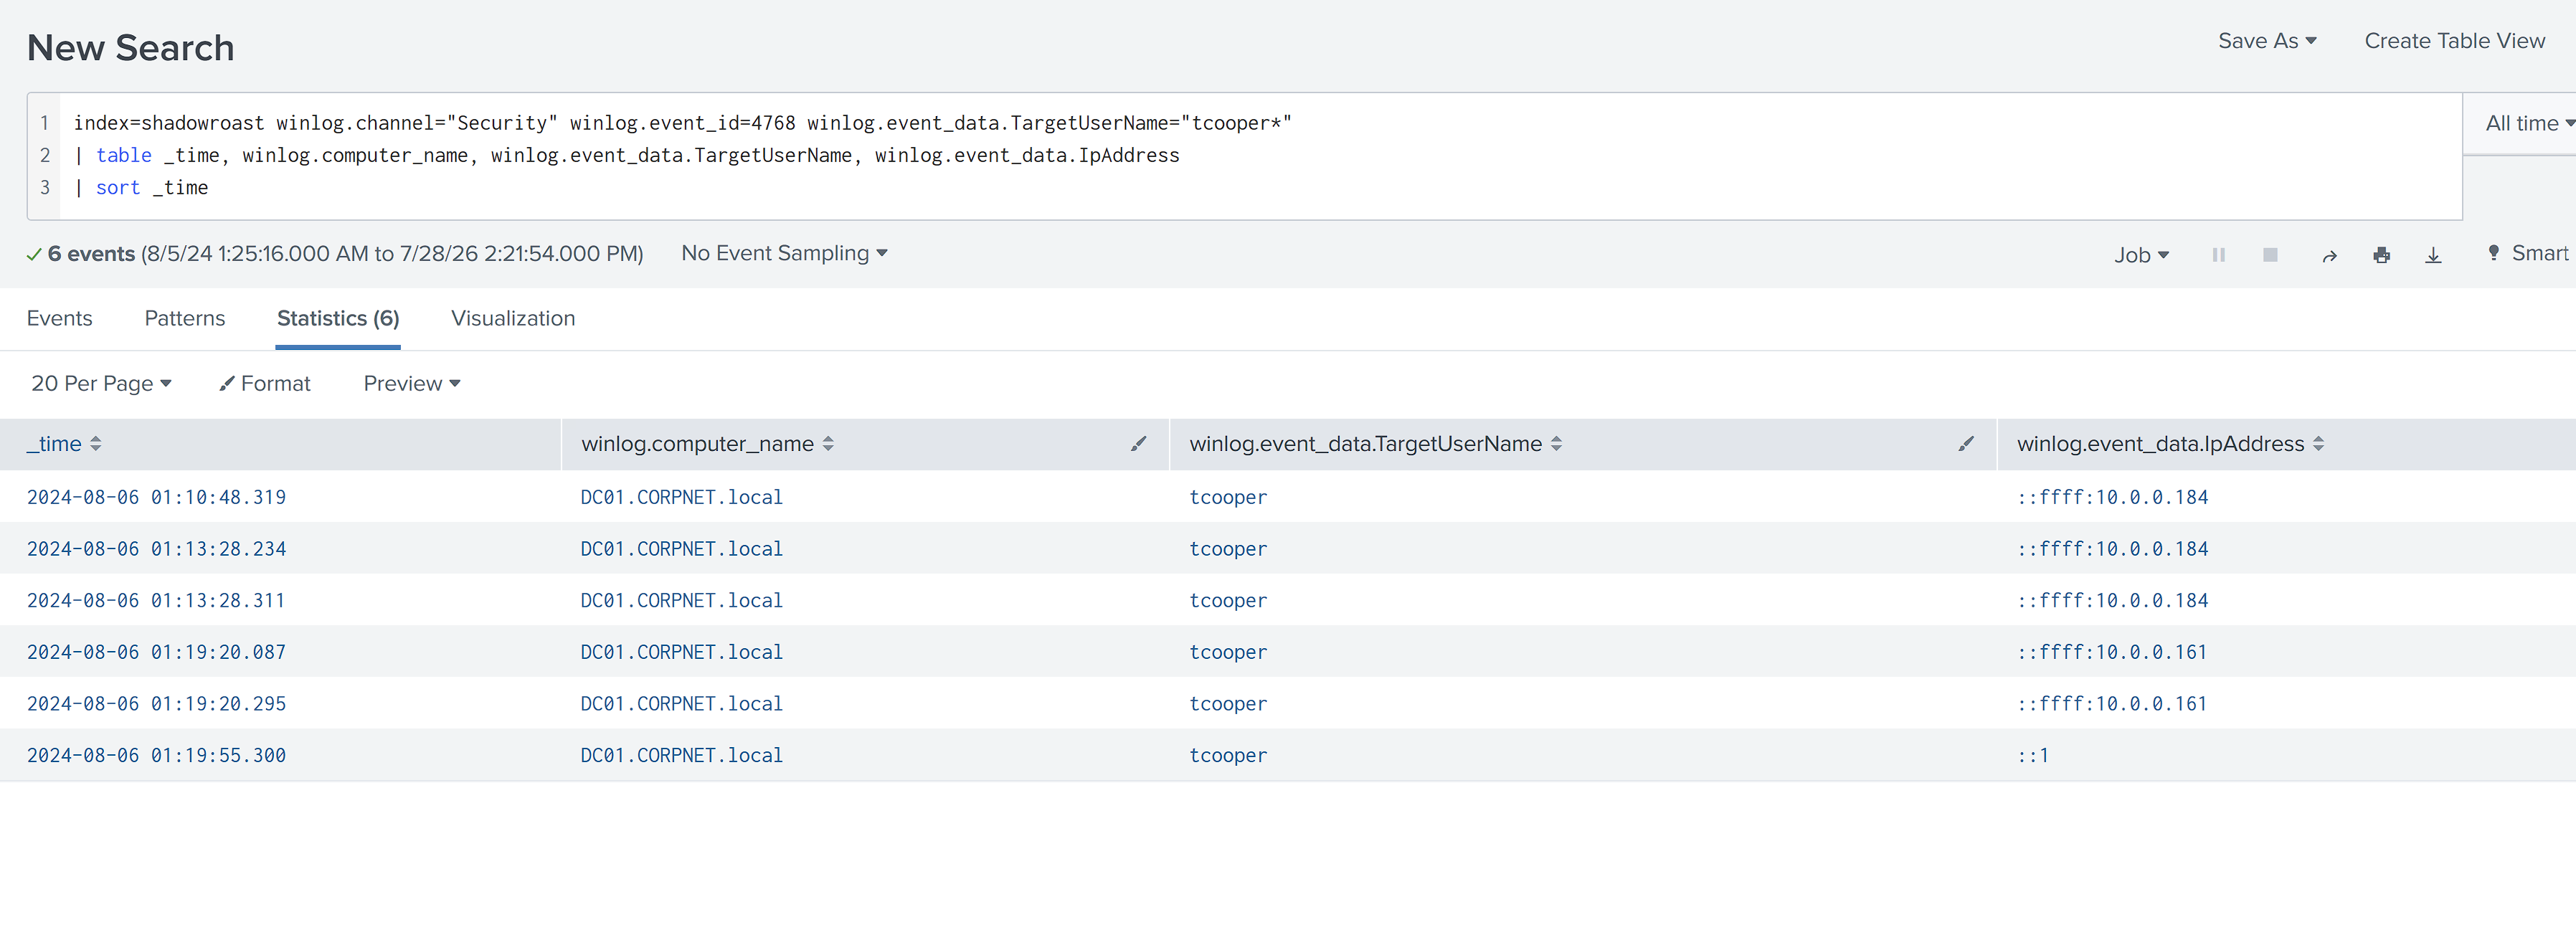Click IP ::ffff:10.0.0.184 in 01:13:28.234 row
Image resolution: width=2576 pixels, height=950 pixels.
pos(2112,549)
